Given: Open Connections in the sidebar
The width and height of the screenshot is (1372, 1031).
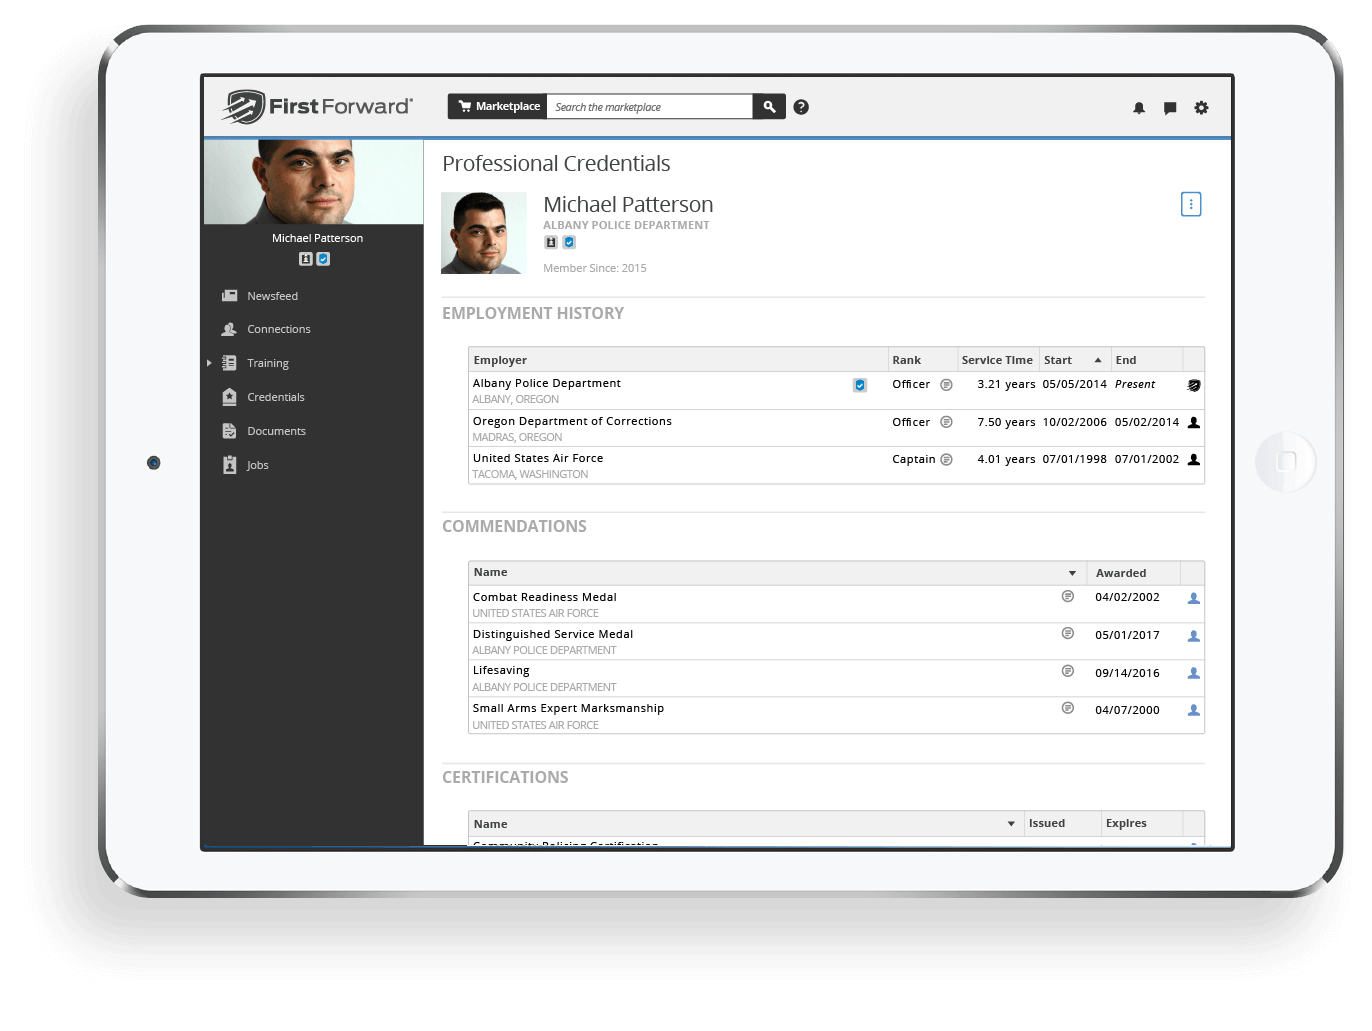Looking at the screenshot, I should click(x=279, y=329).
